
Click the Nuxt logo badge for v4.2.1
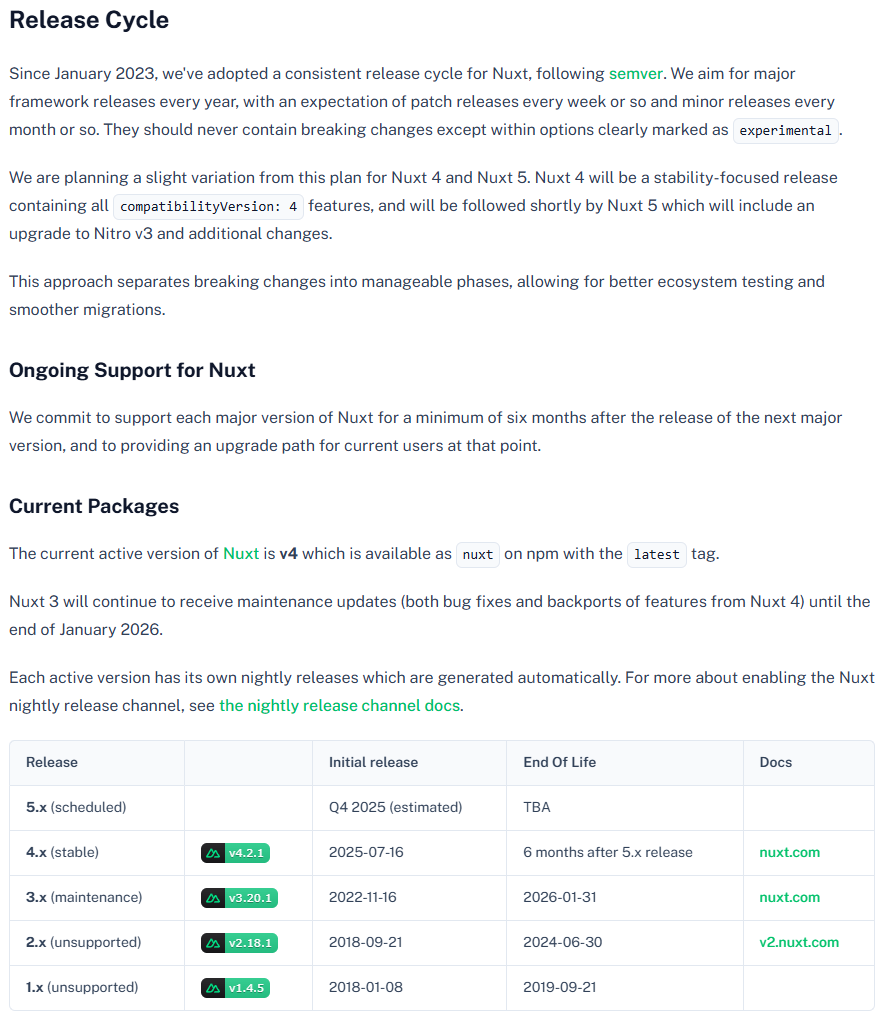(x=235, y=853)
